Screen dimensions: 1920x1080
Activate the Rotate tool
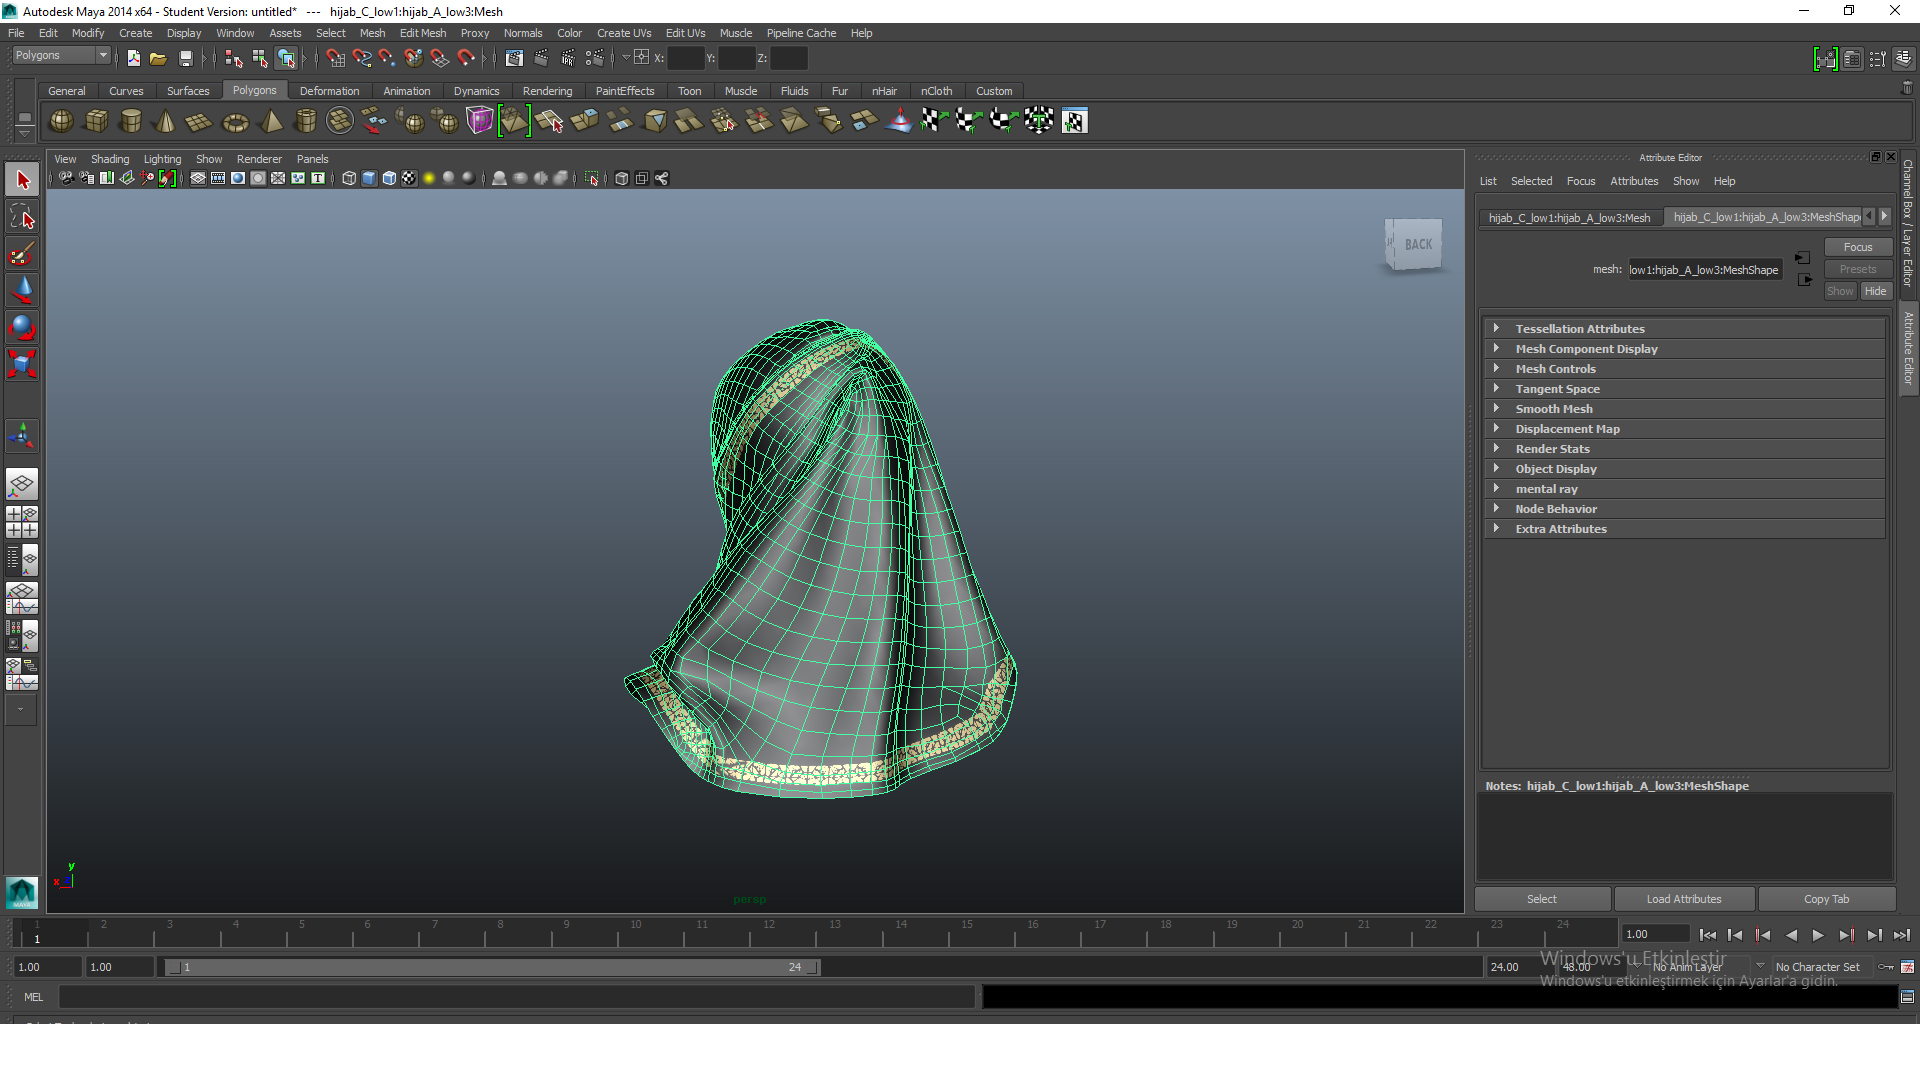click(x=22, y=327)
